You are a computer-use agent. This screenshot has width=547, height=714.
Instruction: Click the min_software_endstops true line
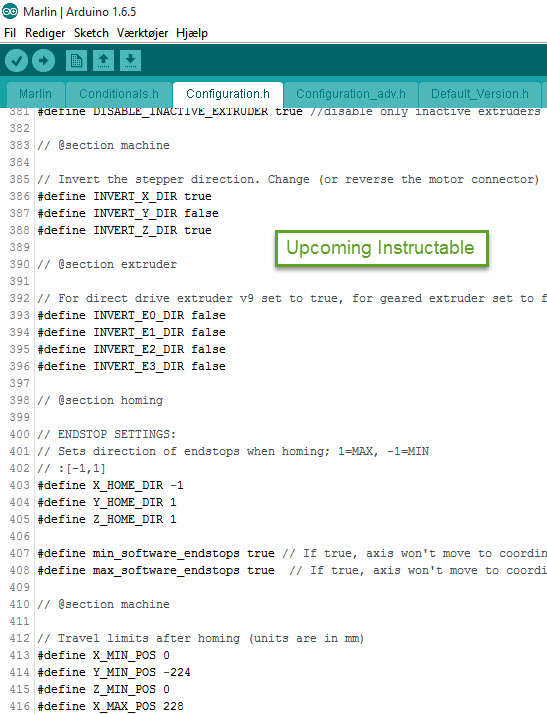291,553
